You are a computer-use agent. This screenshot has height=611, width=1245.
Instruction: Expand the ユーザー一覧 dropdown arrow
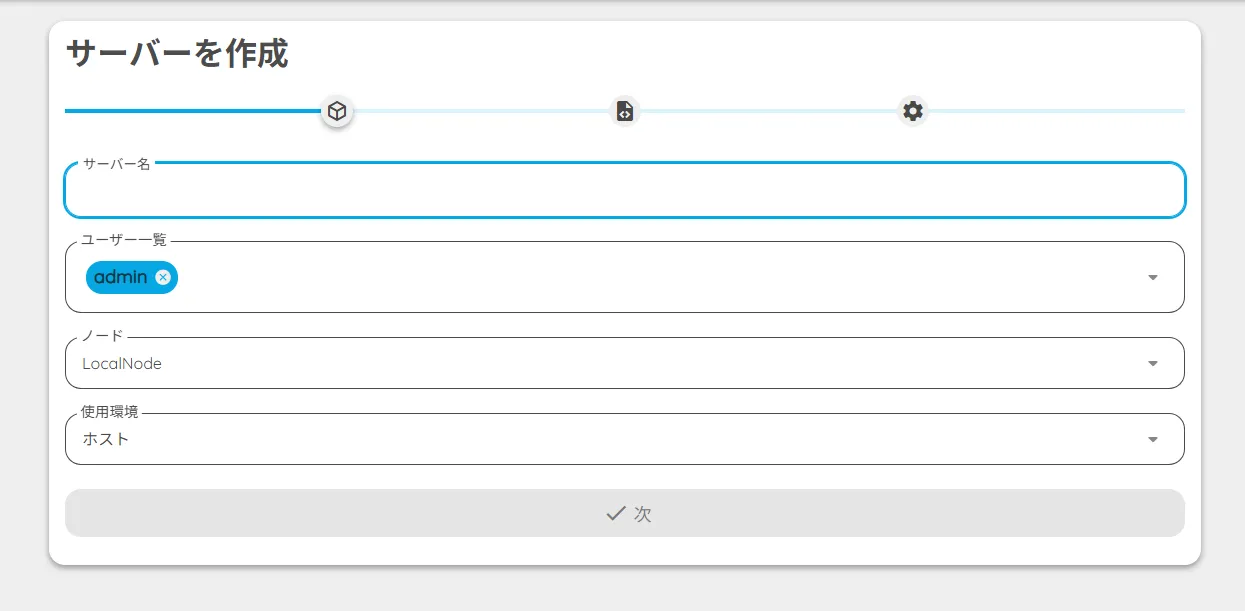click(x=1153, y=277)
